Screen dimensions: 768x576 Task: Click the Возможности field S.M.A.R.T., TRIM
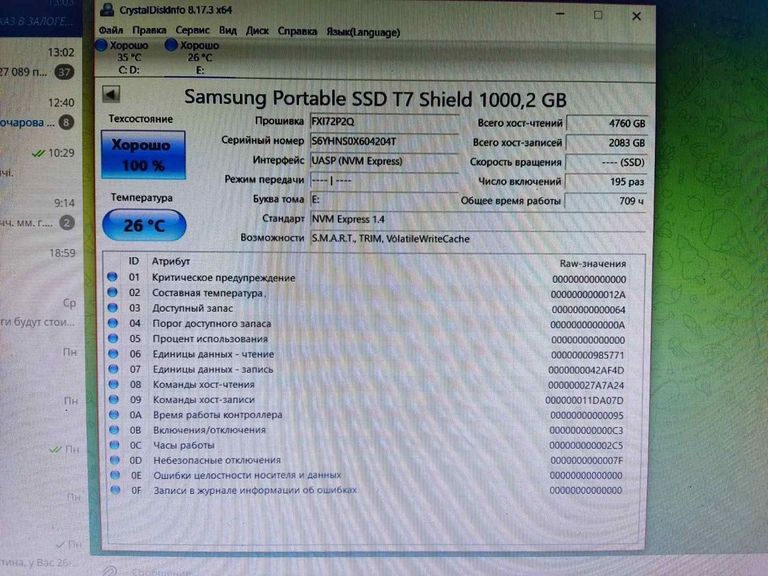point(478,239)
